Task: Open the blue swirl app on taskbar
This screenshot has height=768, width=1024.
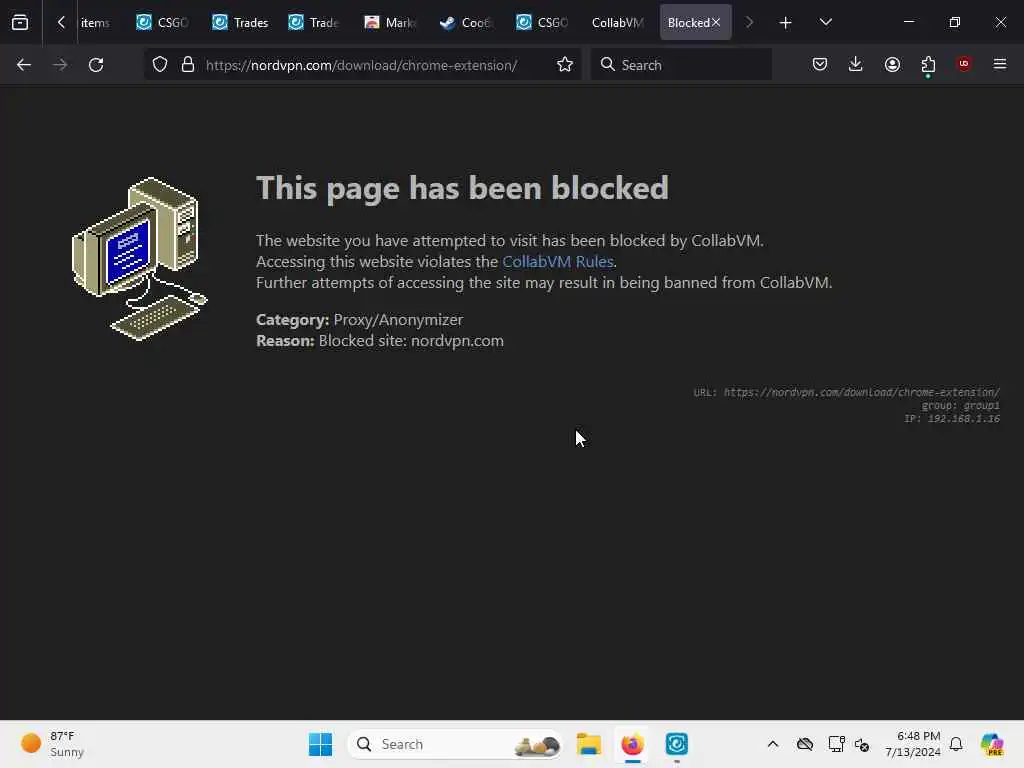Action: 677,744
